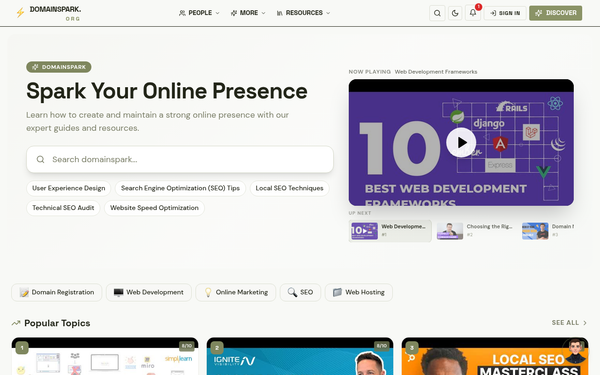Open the Domain Registration category
This screenshot has width=600, height=375.
(57, 292)
